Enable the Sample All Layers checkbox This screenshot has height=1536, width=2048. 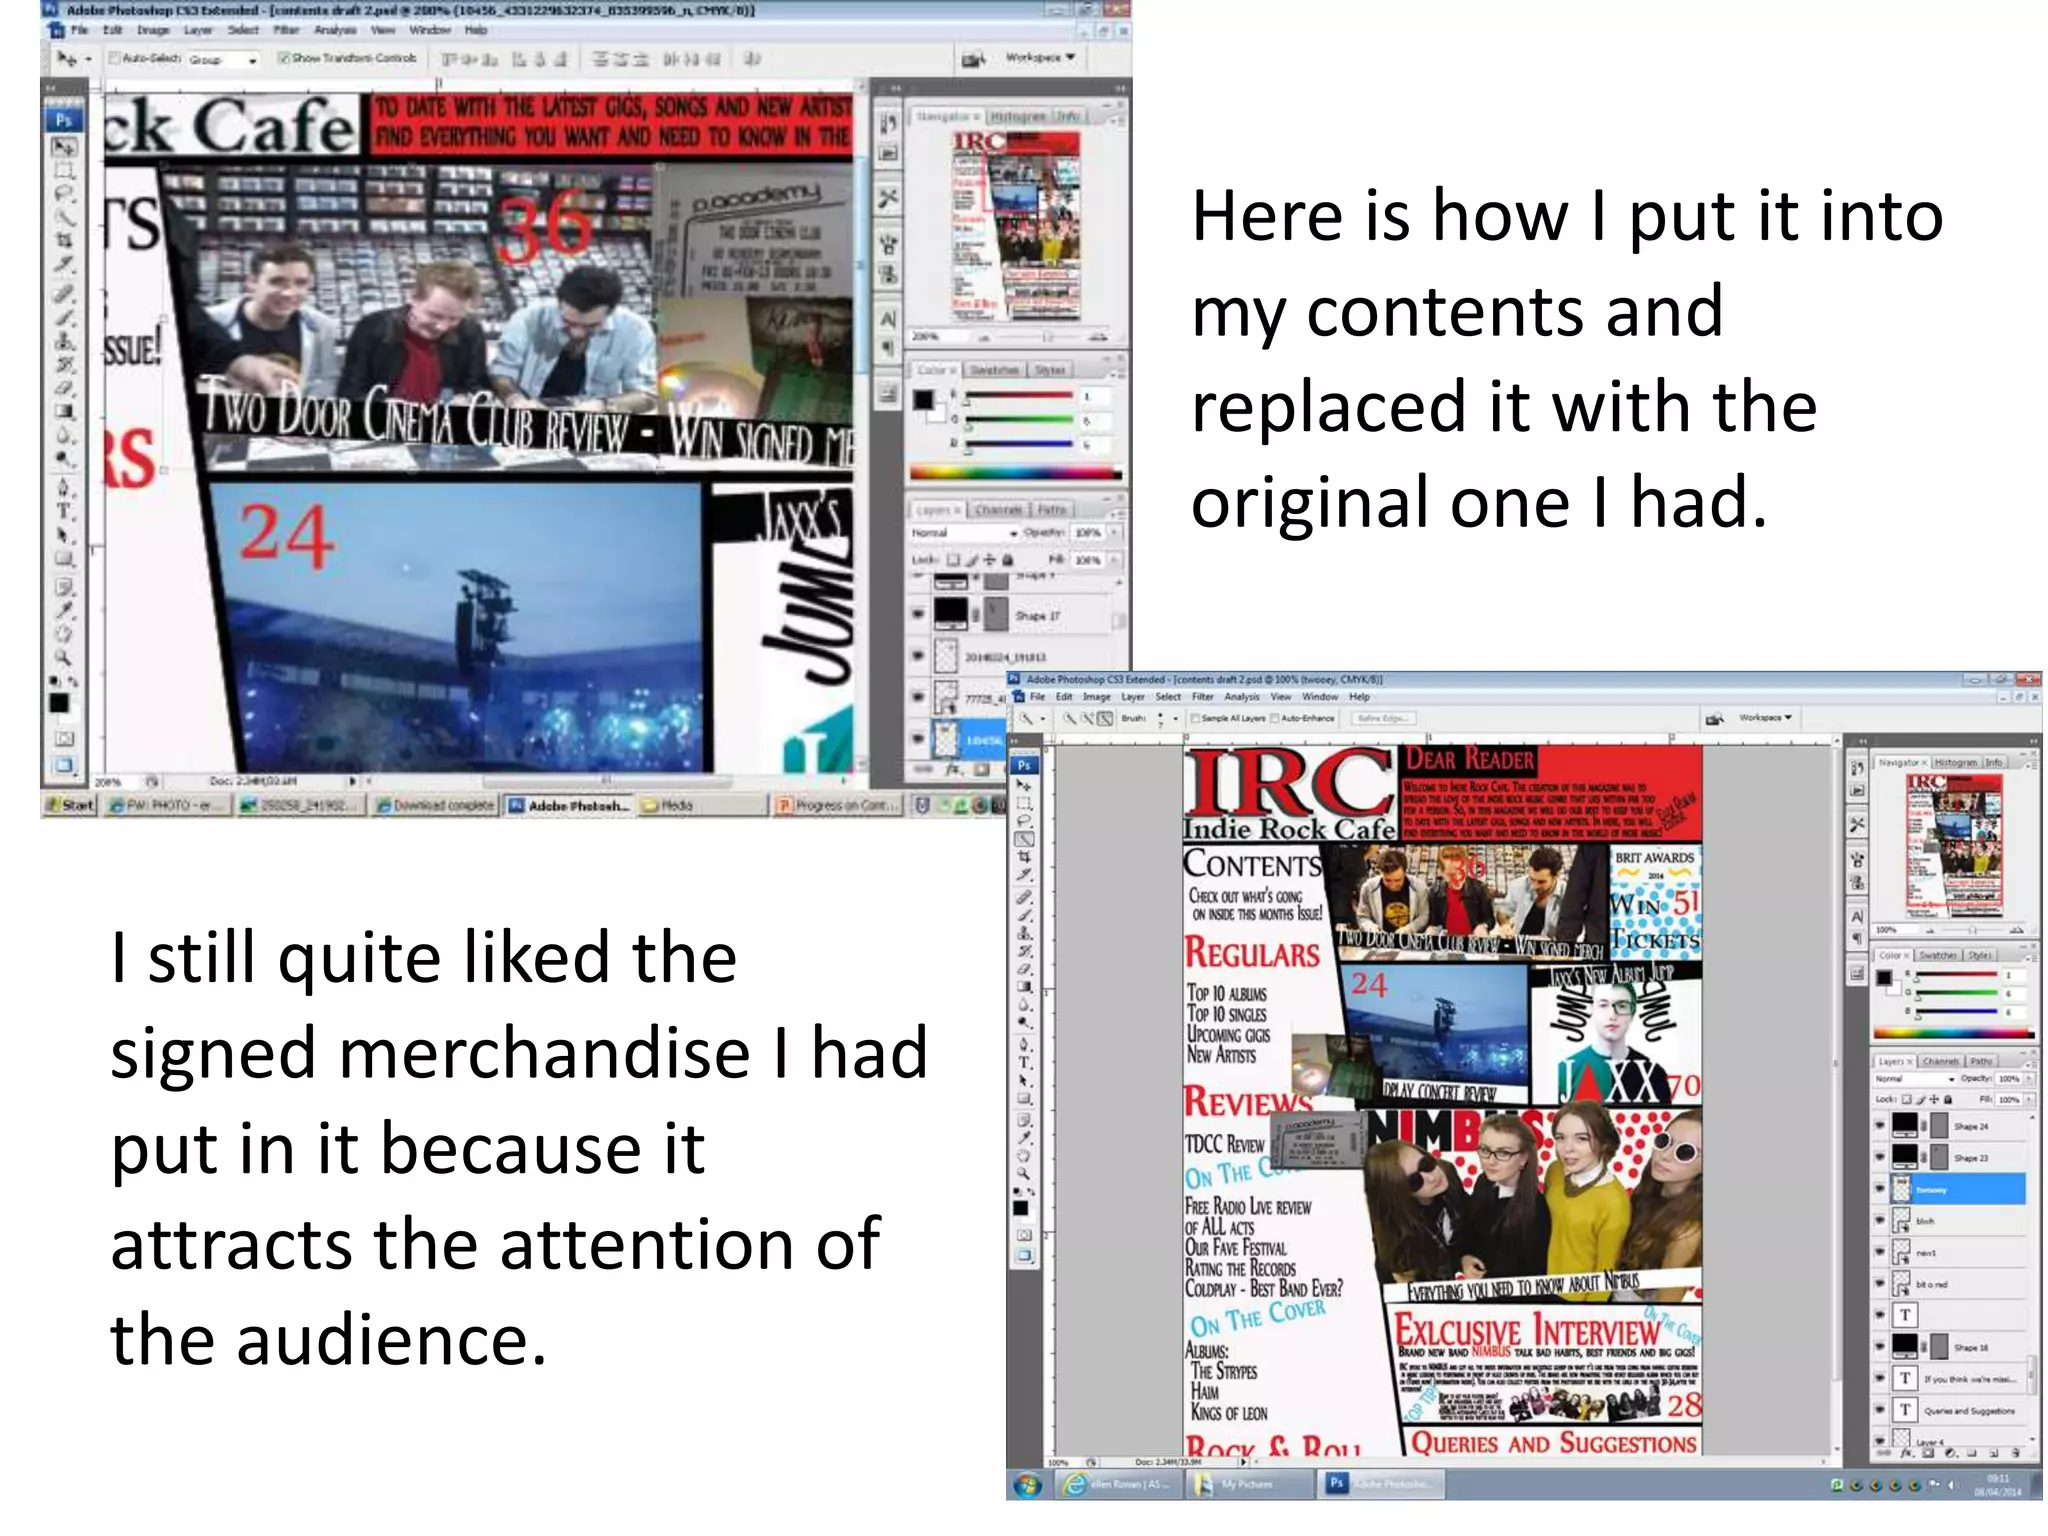click(x=1196, y=718)
